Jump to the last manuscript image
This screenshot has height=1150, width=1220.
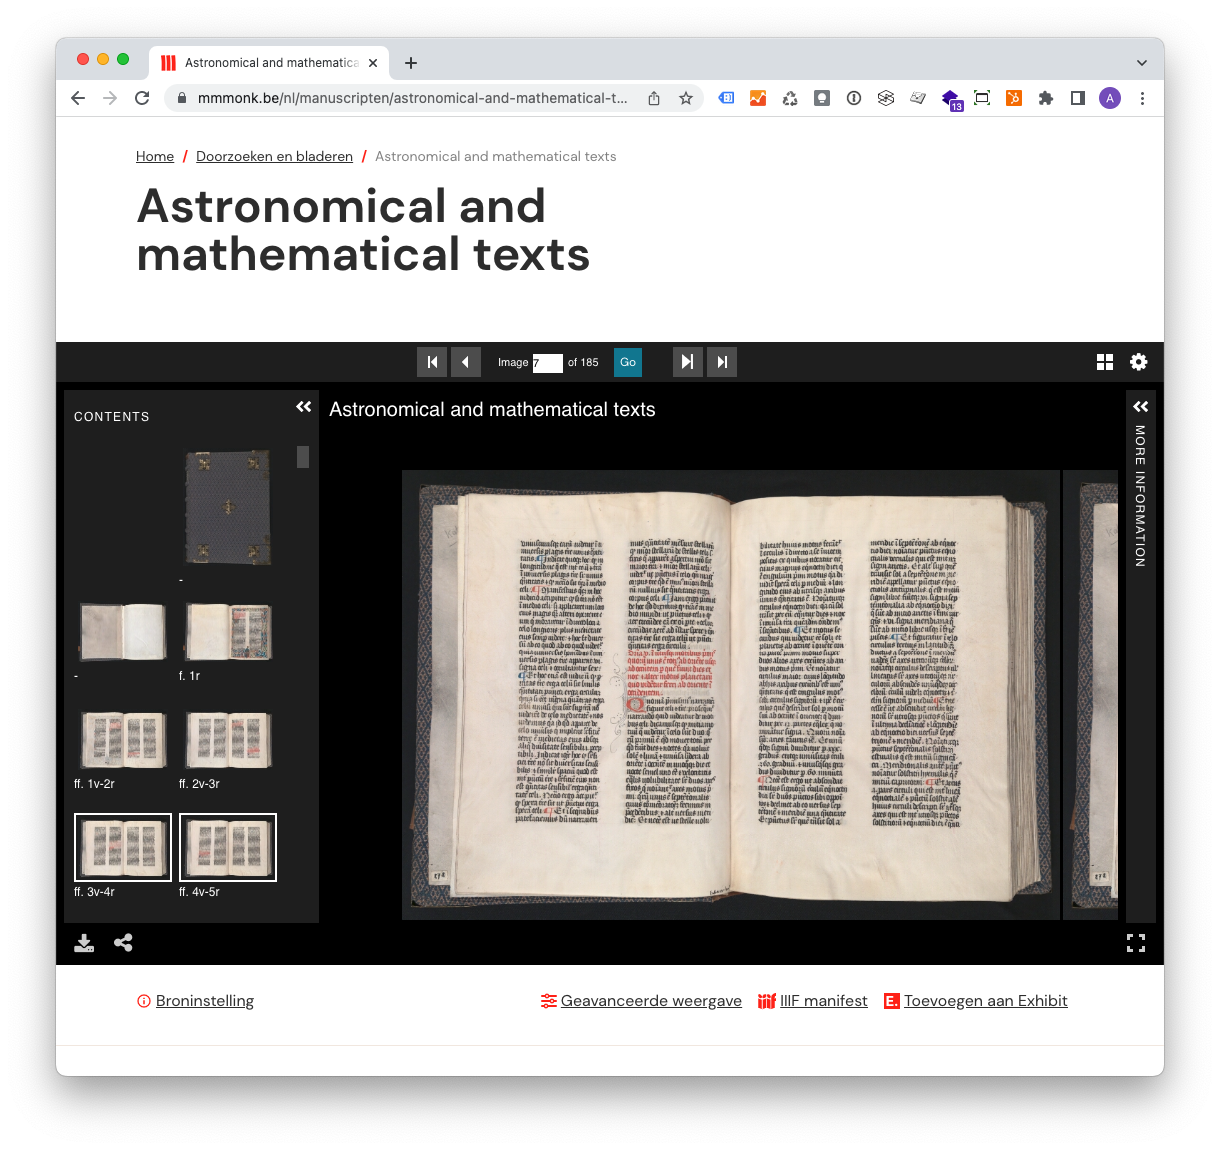tap(722, 362)
